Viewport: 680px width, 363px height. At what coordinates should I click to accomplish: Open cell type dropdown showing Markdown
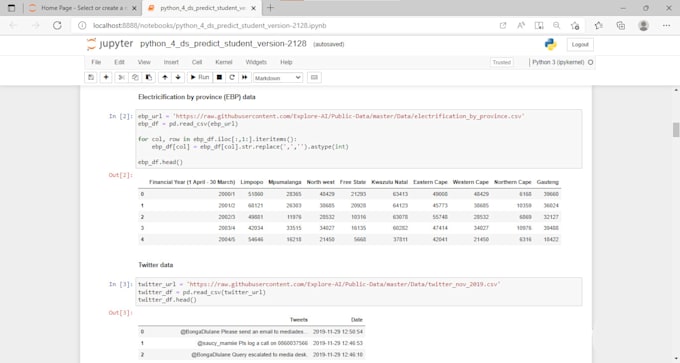278,78
